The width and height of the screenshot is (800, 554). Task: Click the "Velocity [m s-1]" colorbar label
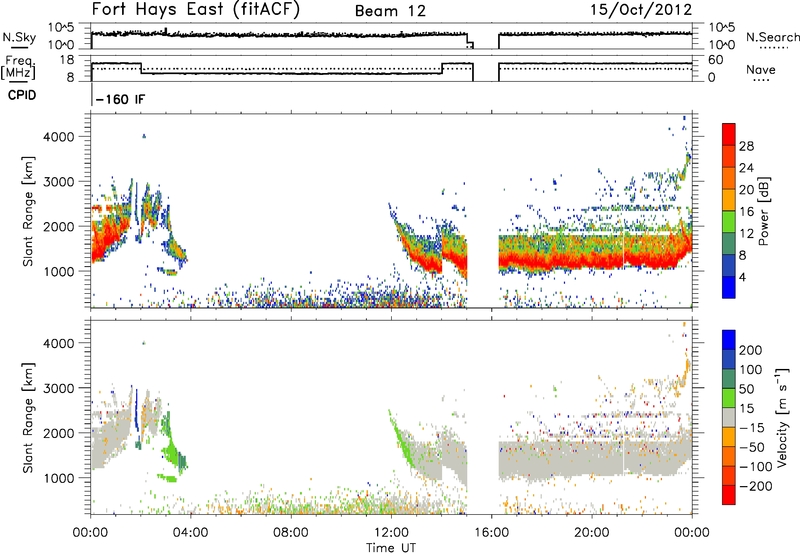[782, 417]
